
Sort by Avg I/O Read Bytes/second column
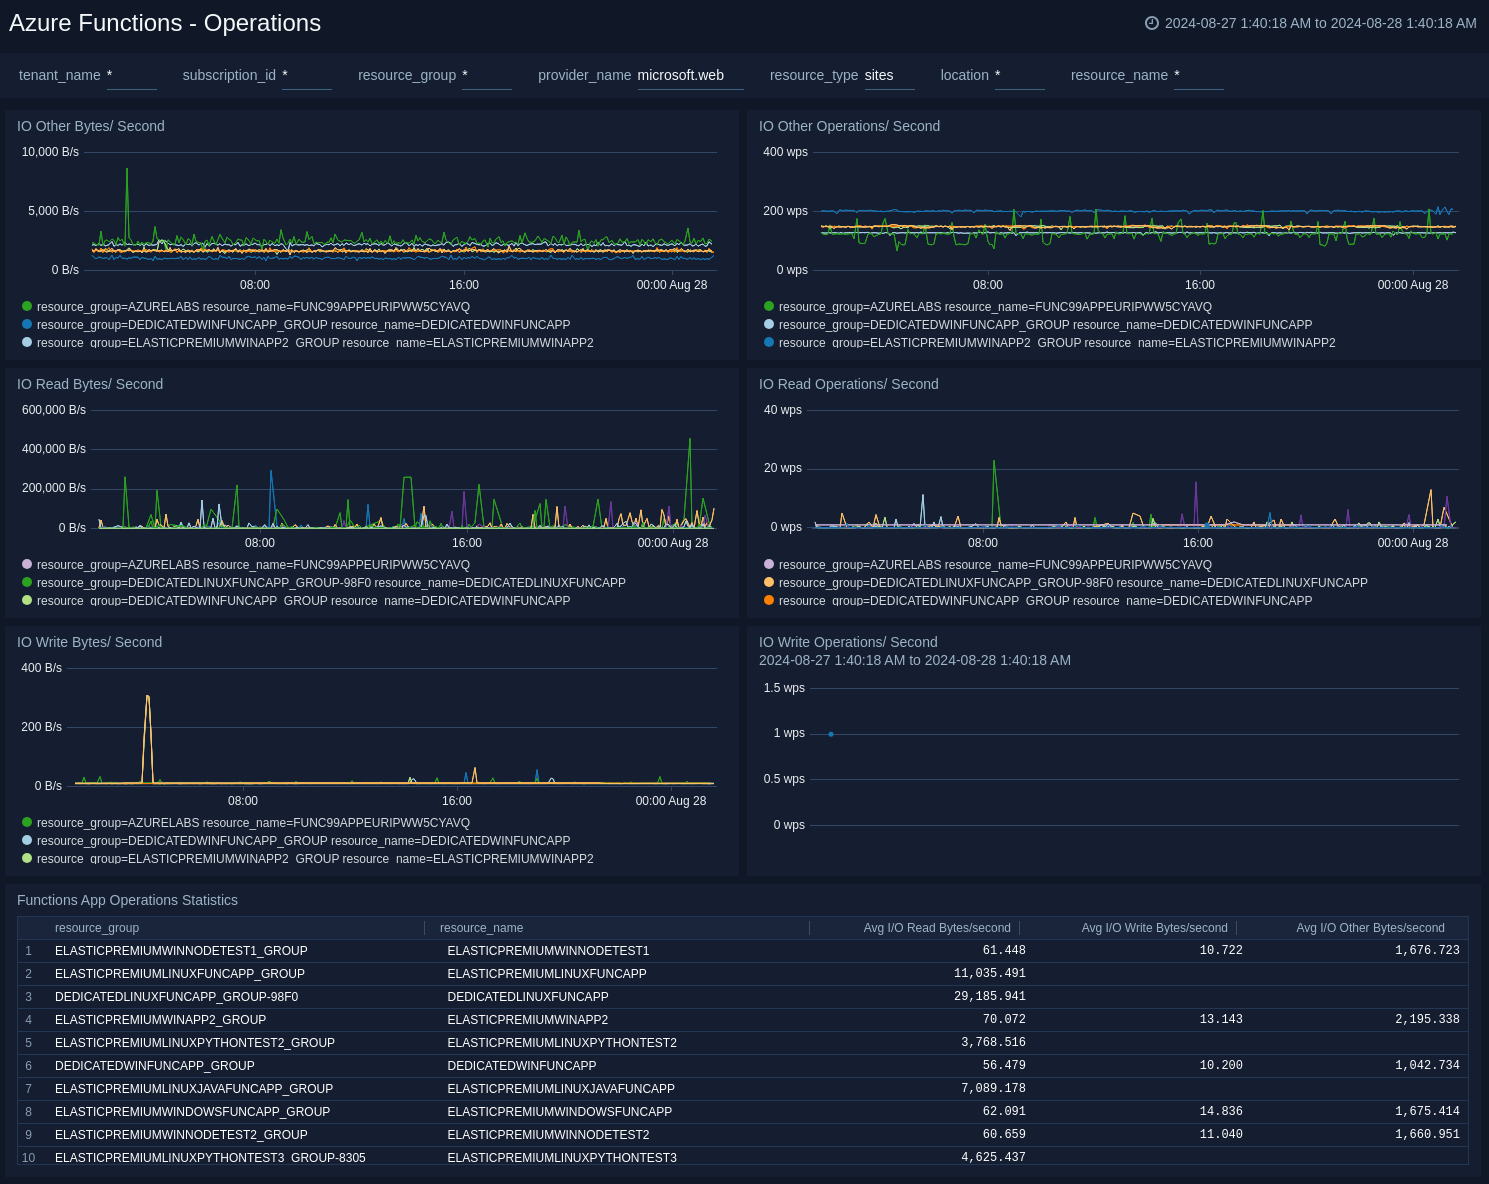point(937,928)
